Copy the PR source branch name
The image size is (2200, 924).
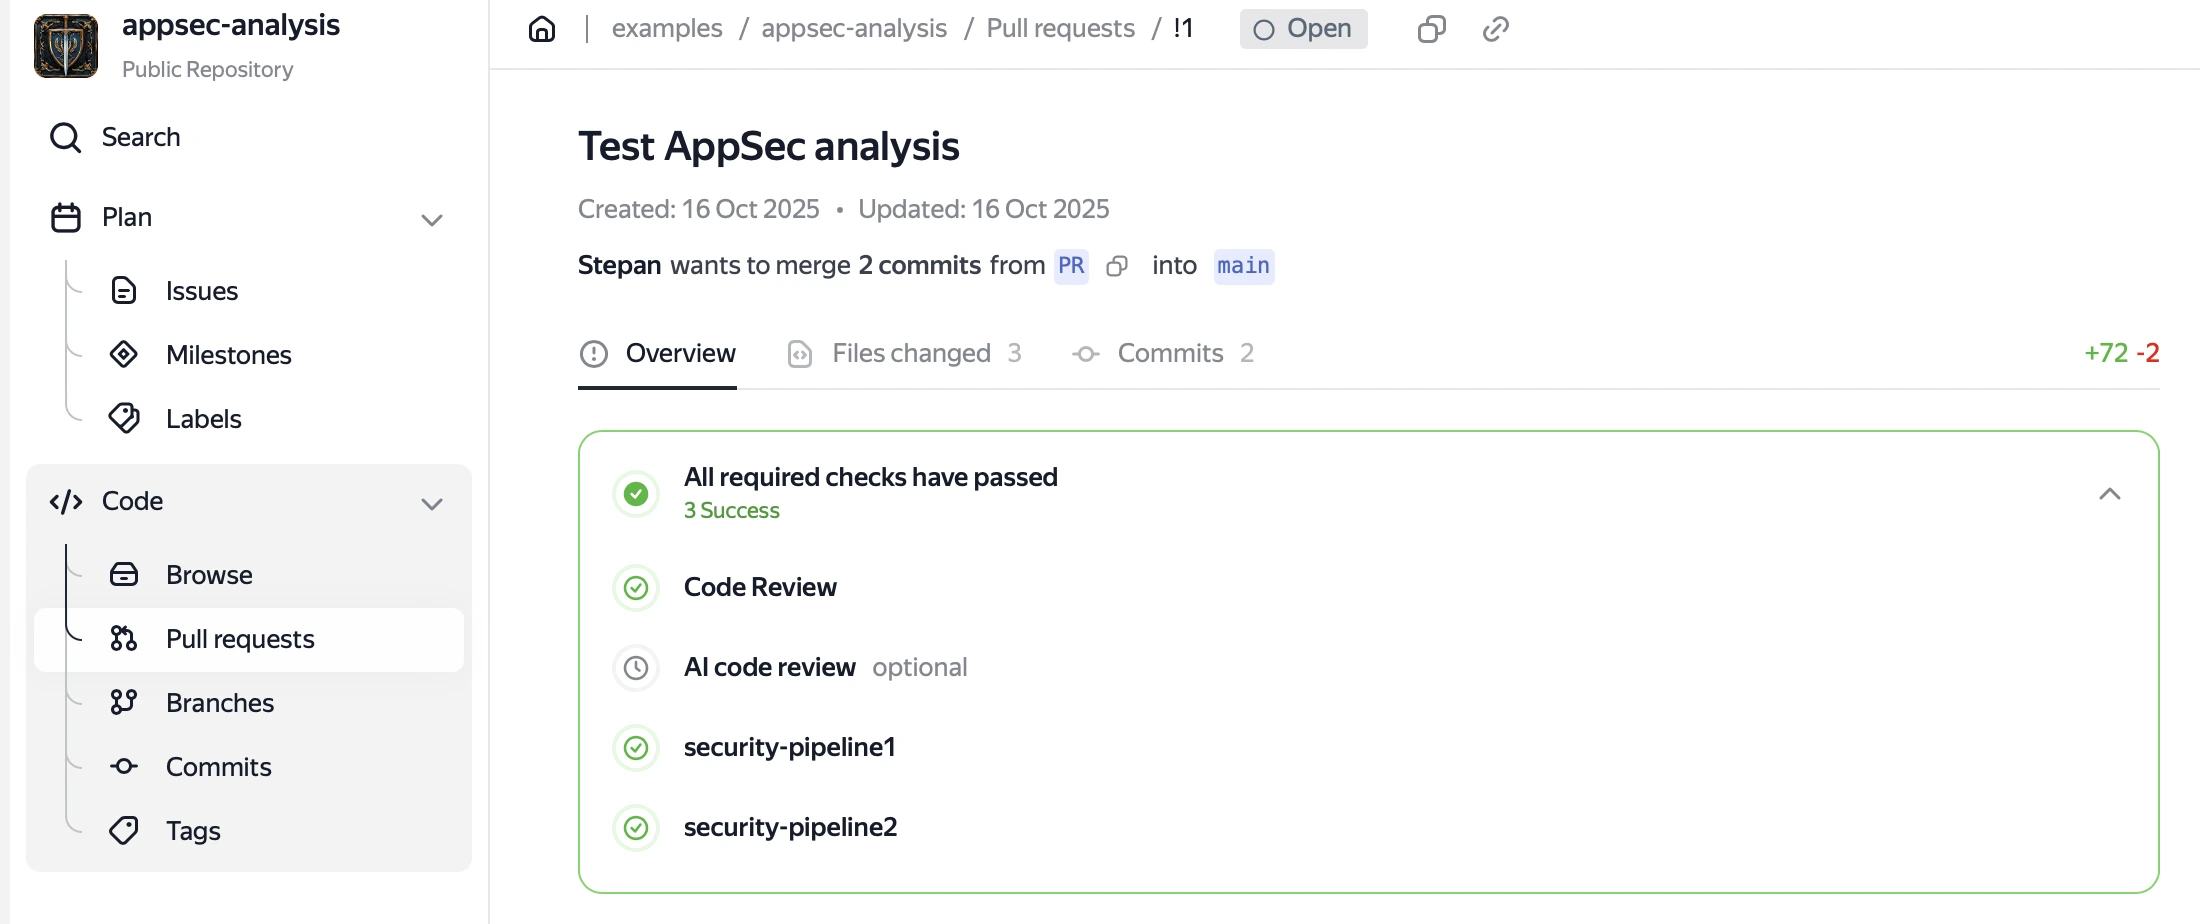[x=1117, y=266]
